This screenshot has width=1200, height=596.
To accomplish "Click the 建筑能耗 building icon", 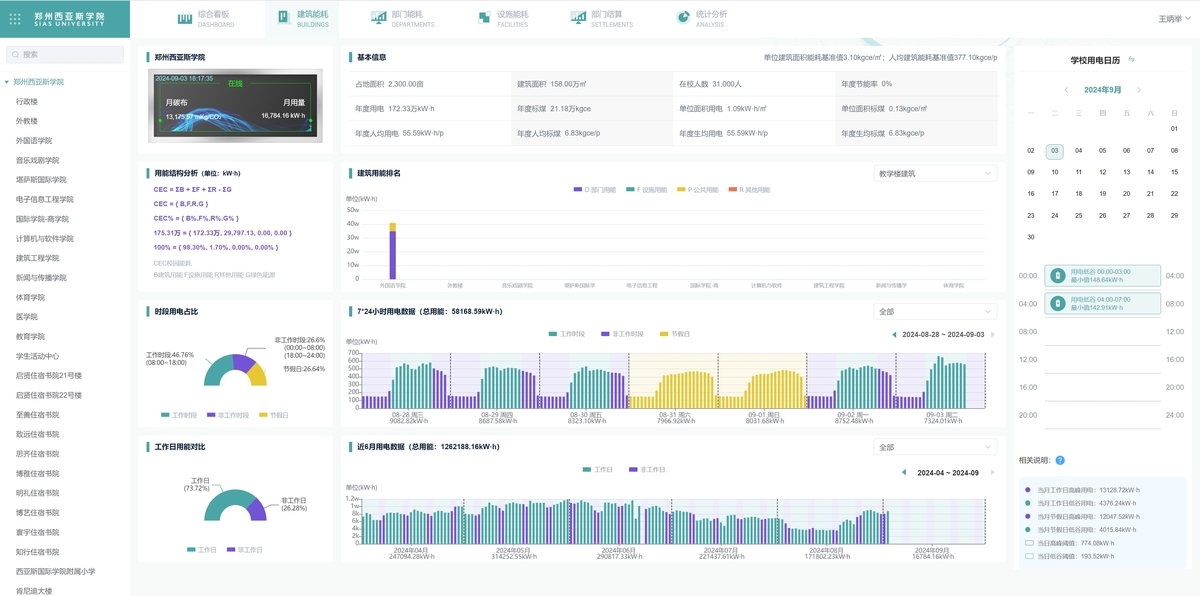I will (283, 18).
